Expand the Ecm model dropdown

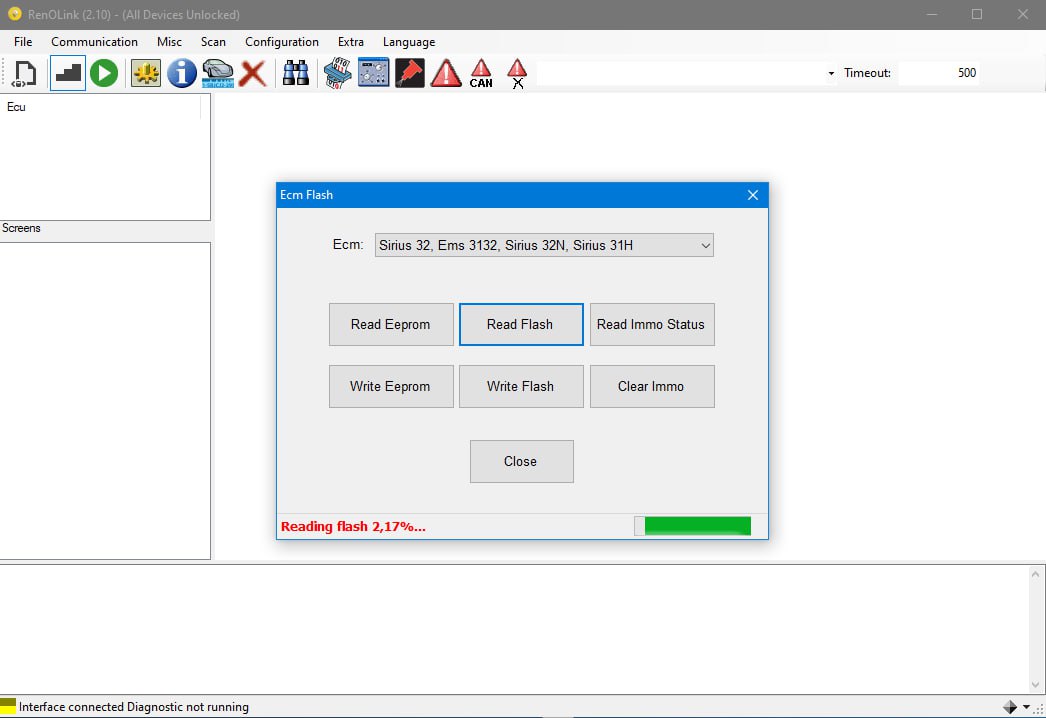705,245
